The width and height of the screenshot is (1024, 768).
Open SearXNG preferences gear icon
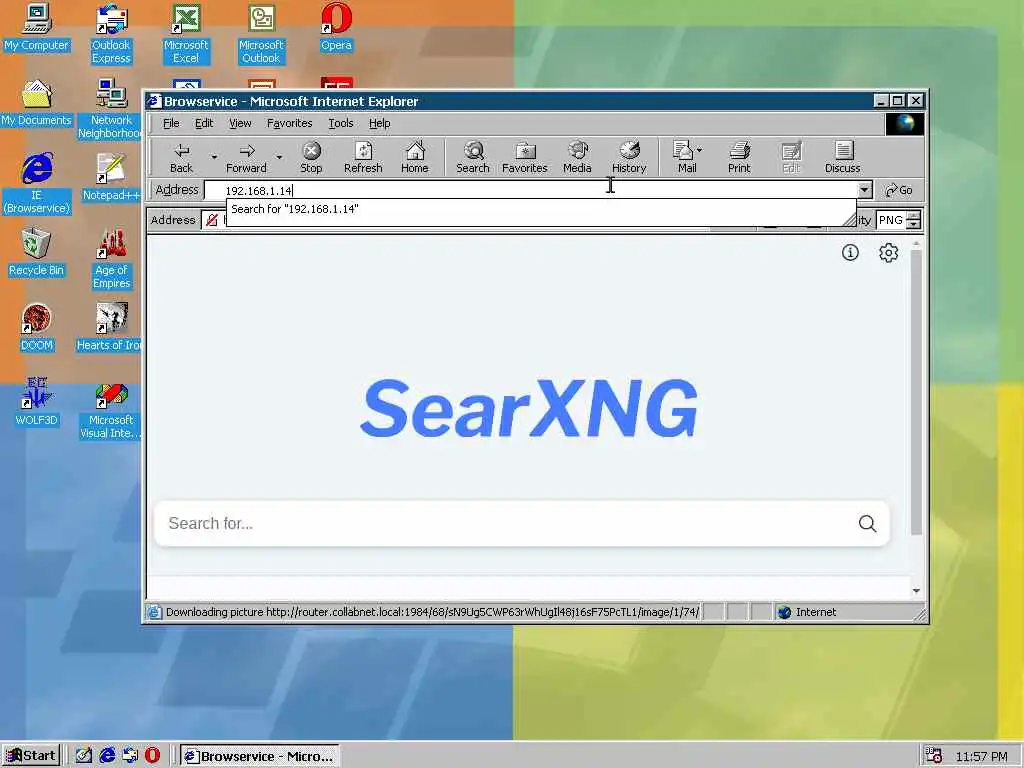(x=888, y=253)
